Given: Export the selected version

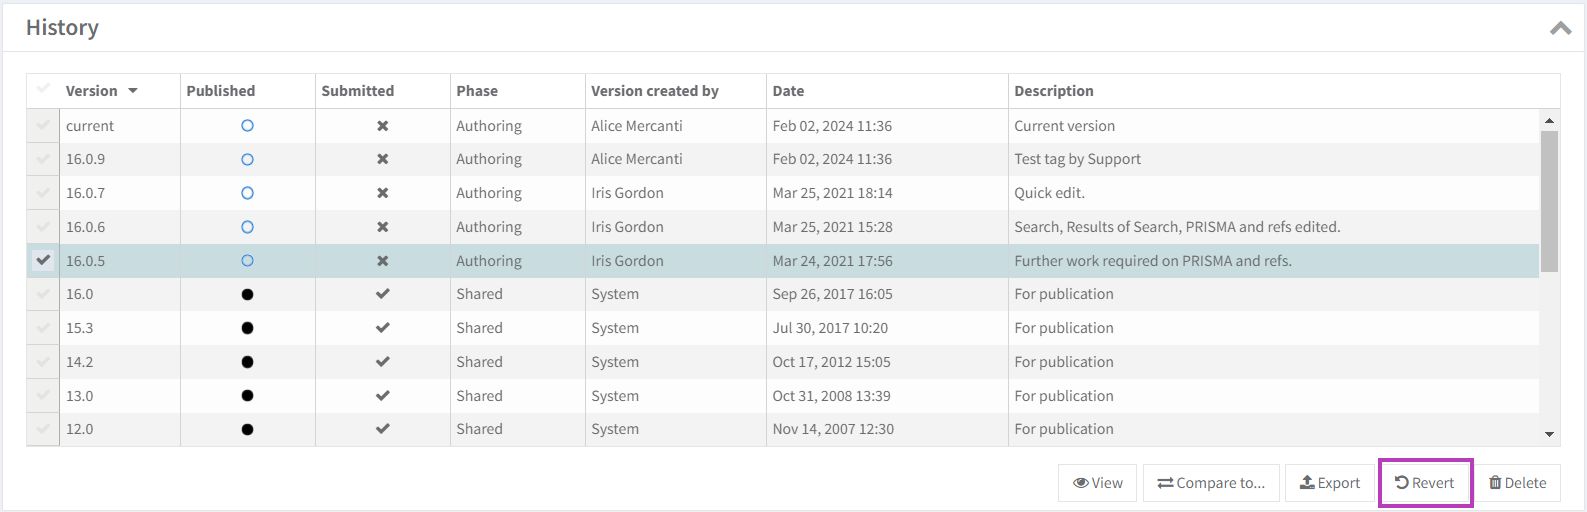Looking at the screenshot, I should coord(1329,483).
